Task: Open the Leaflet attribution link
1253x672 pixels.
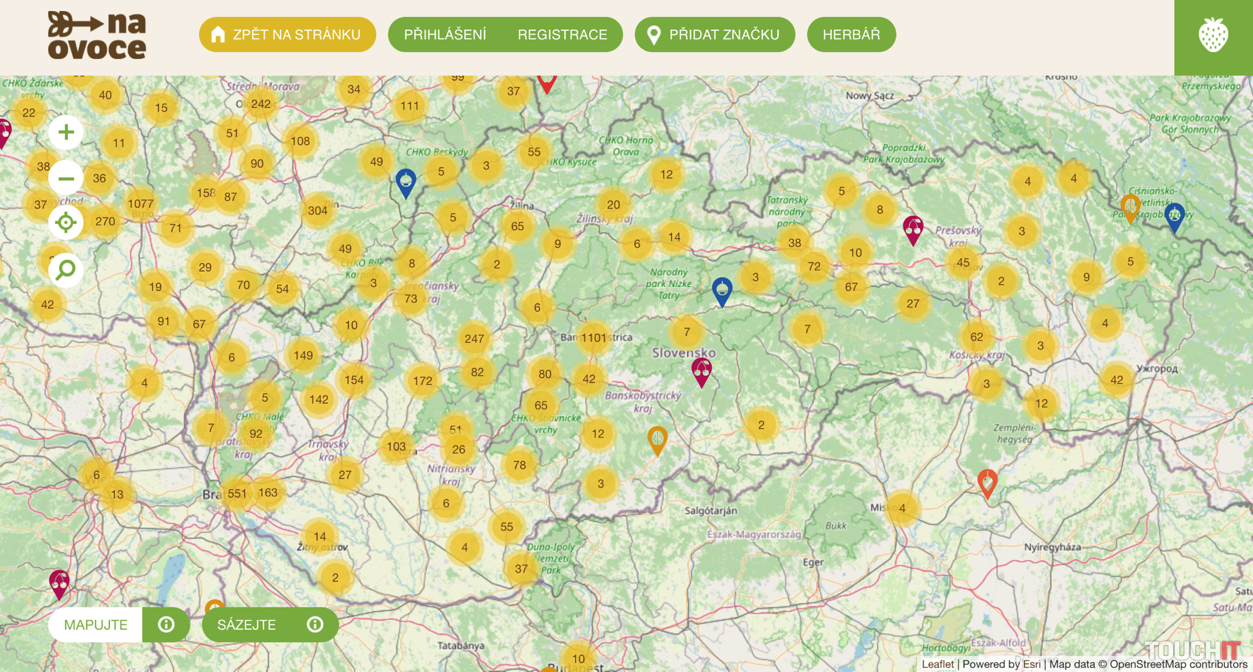Action: click(x=937, y=664)
